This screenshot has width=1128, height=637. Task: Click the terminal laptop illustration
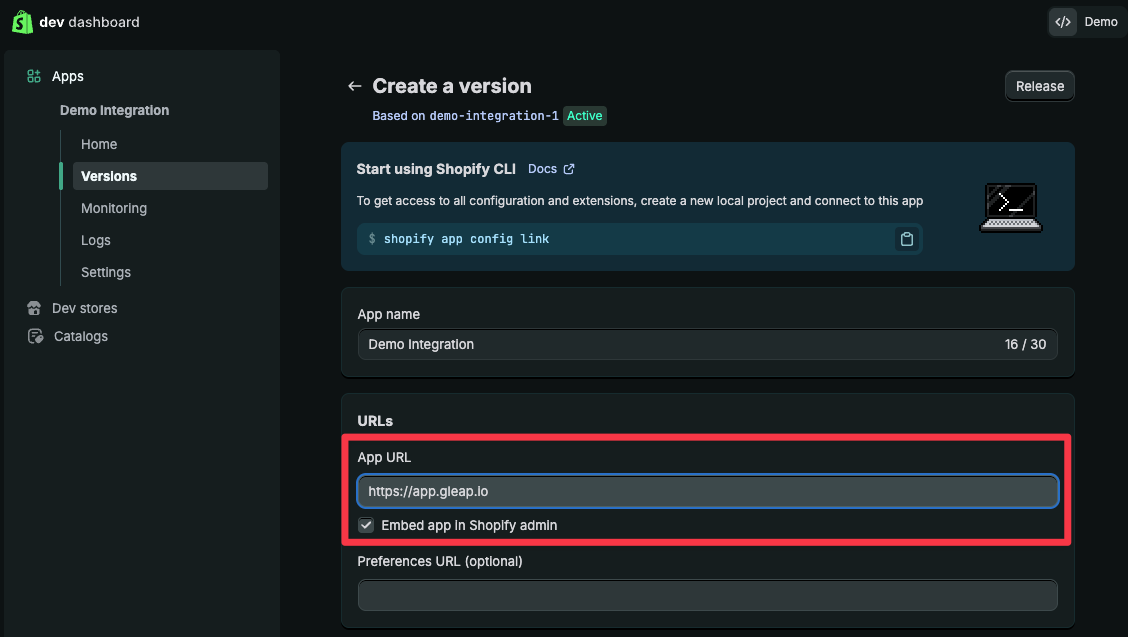[1011, 207]
